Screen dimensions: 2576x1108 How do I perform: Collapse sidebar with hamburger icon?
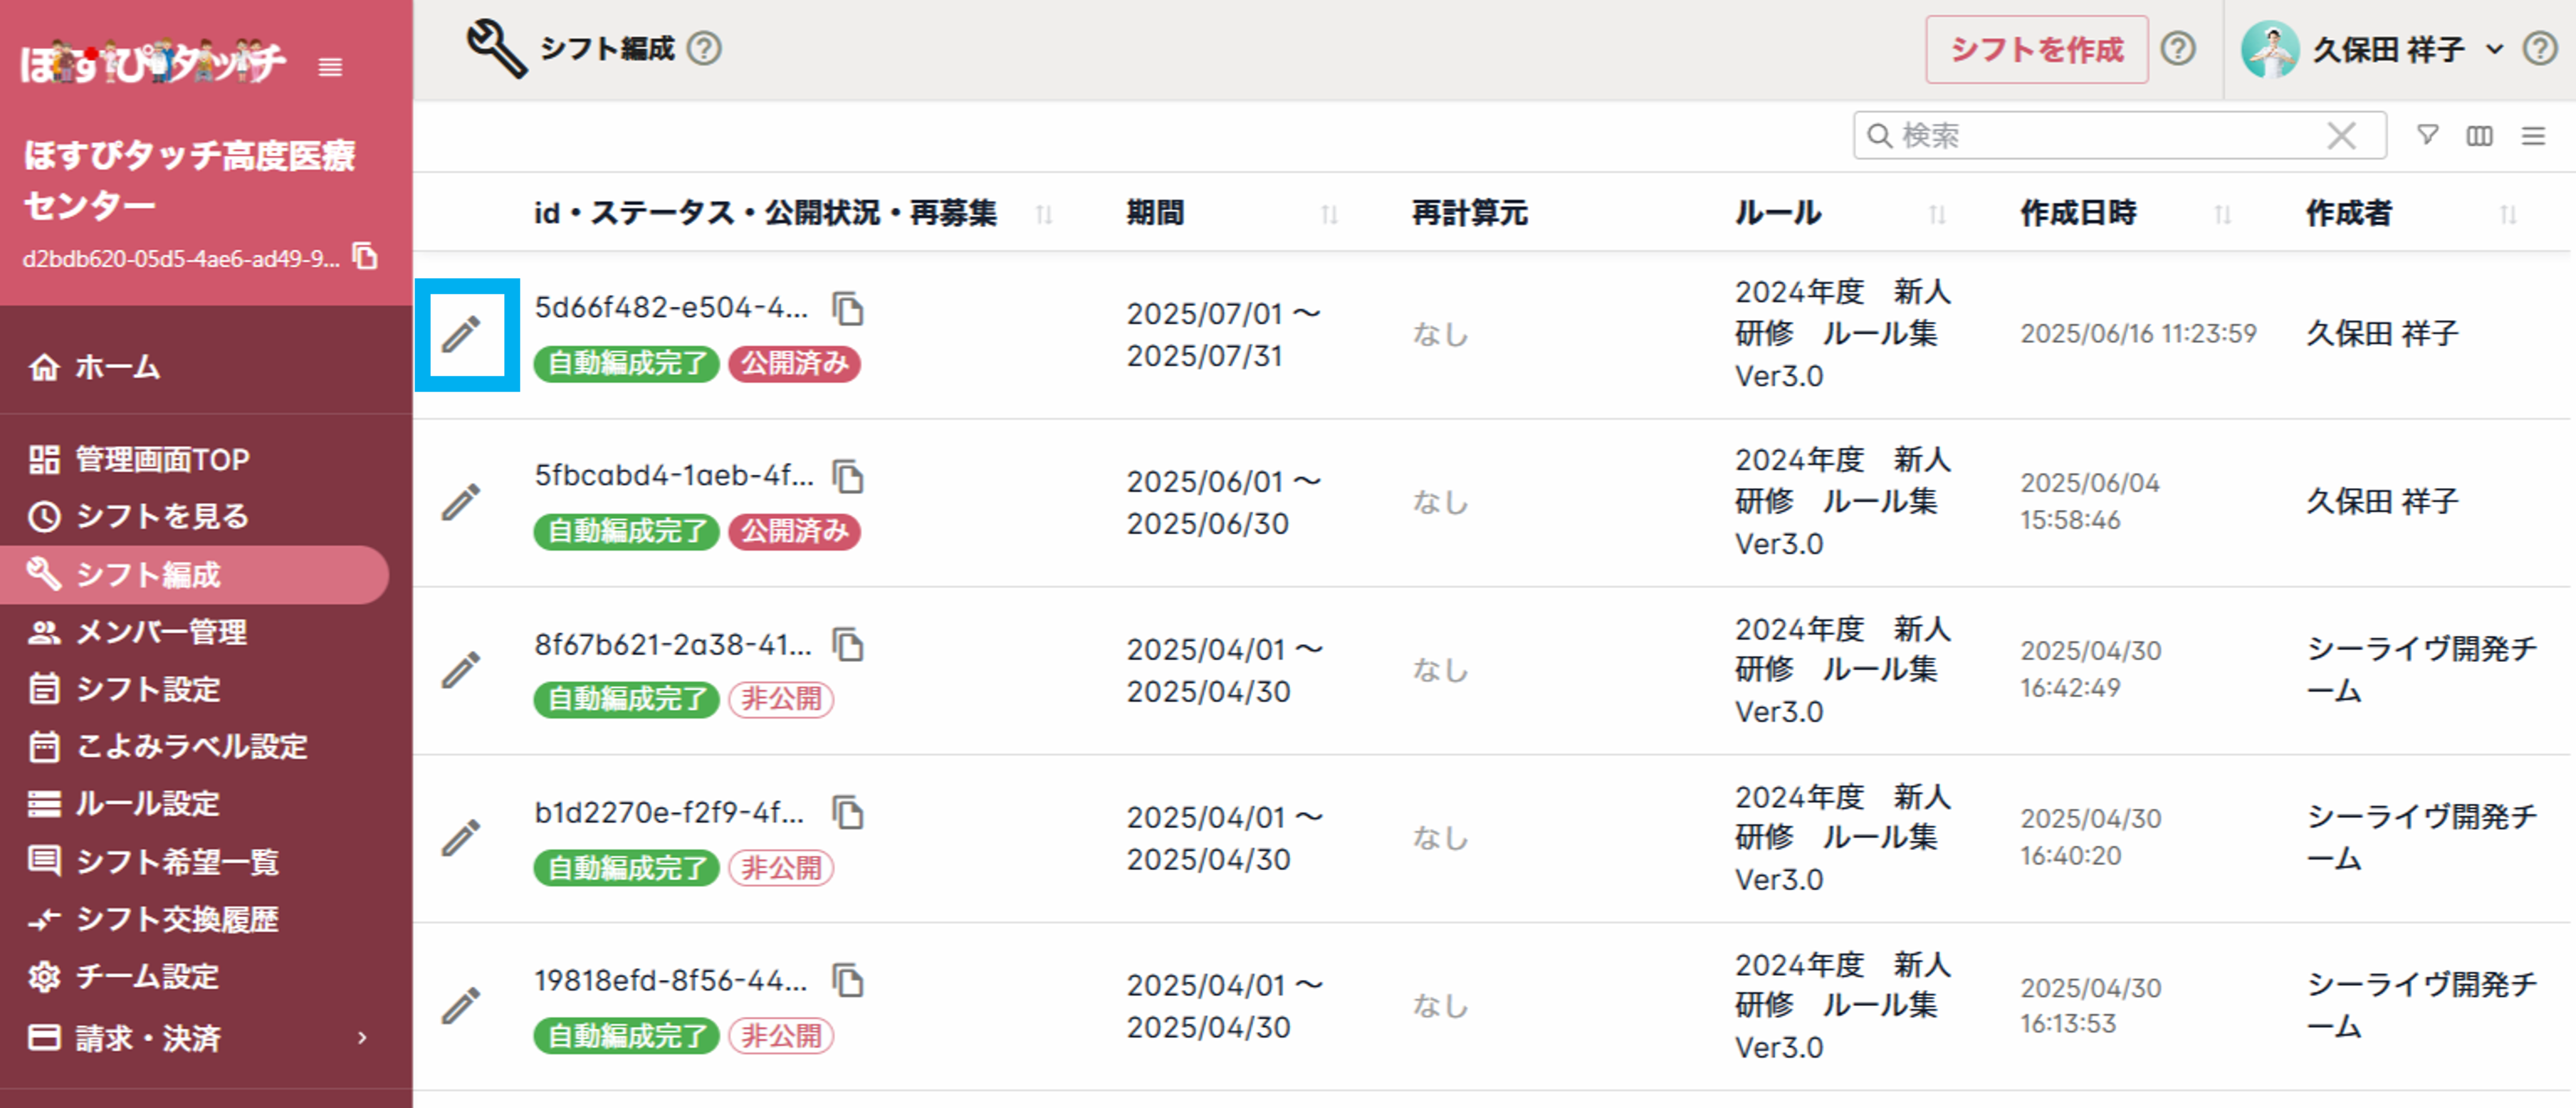(x=330, y=67)
